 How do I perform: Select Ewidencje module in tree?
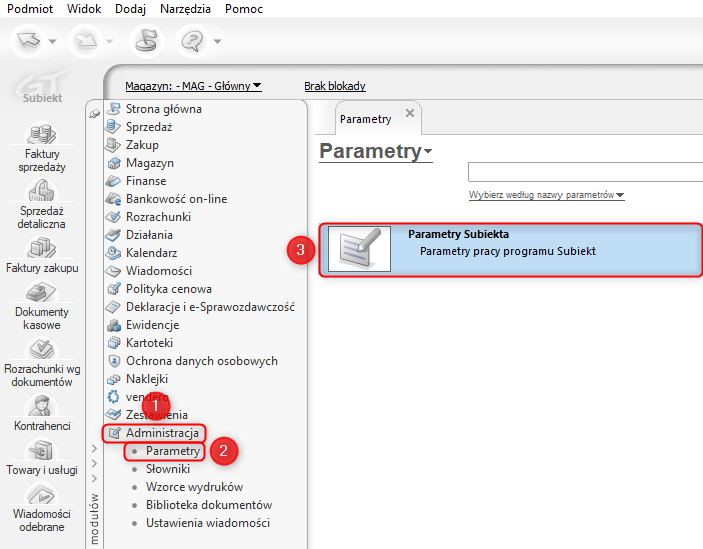click(152, 325)
